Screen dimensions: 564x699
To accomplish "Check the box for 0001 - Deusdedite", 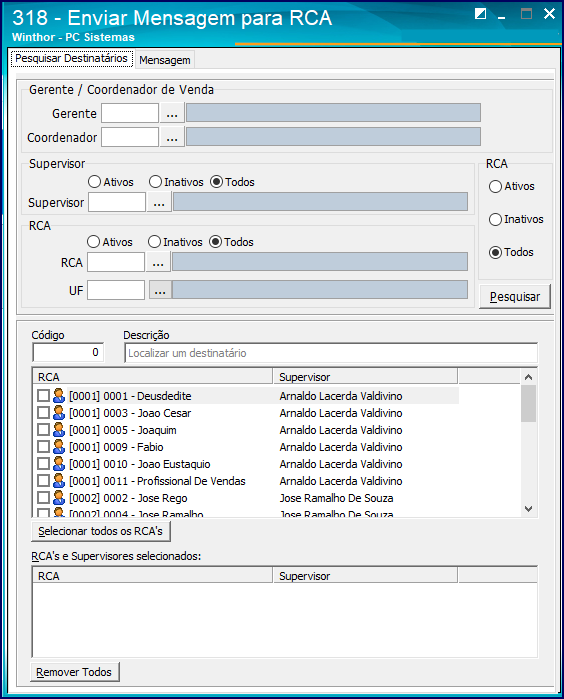I will [43, 395].
